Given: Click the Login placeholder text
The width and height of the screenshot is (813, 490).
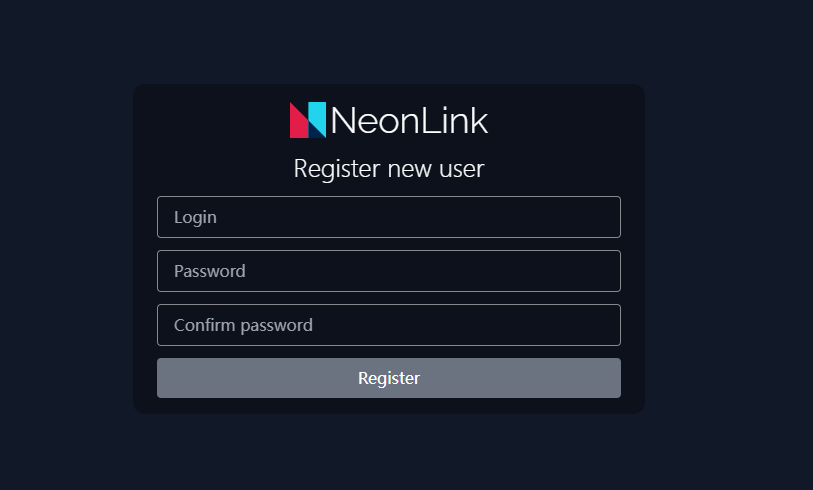Looking at the screenshot, I should 195,217.
